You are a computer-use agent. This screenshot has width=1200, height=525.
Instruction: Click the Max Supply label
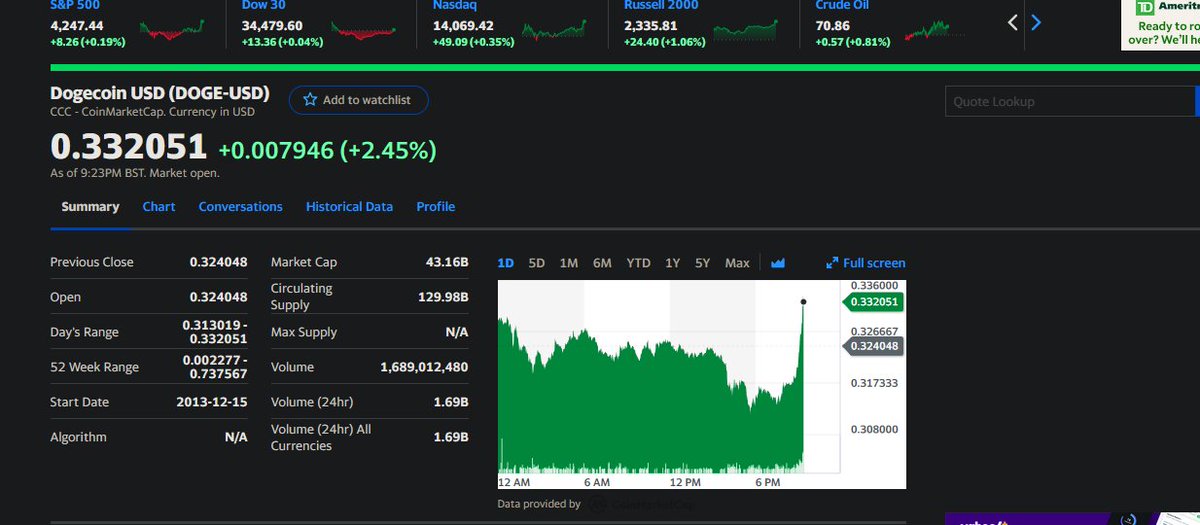tap(304, 332)
